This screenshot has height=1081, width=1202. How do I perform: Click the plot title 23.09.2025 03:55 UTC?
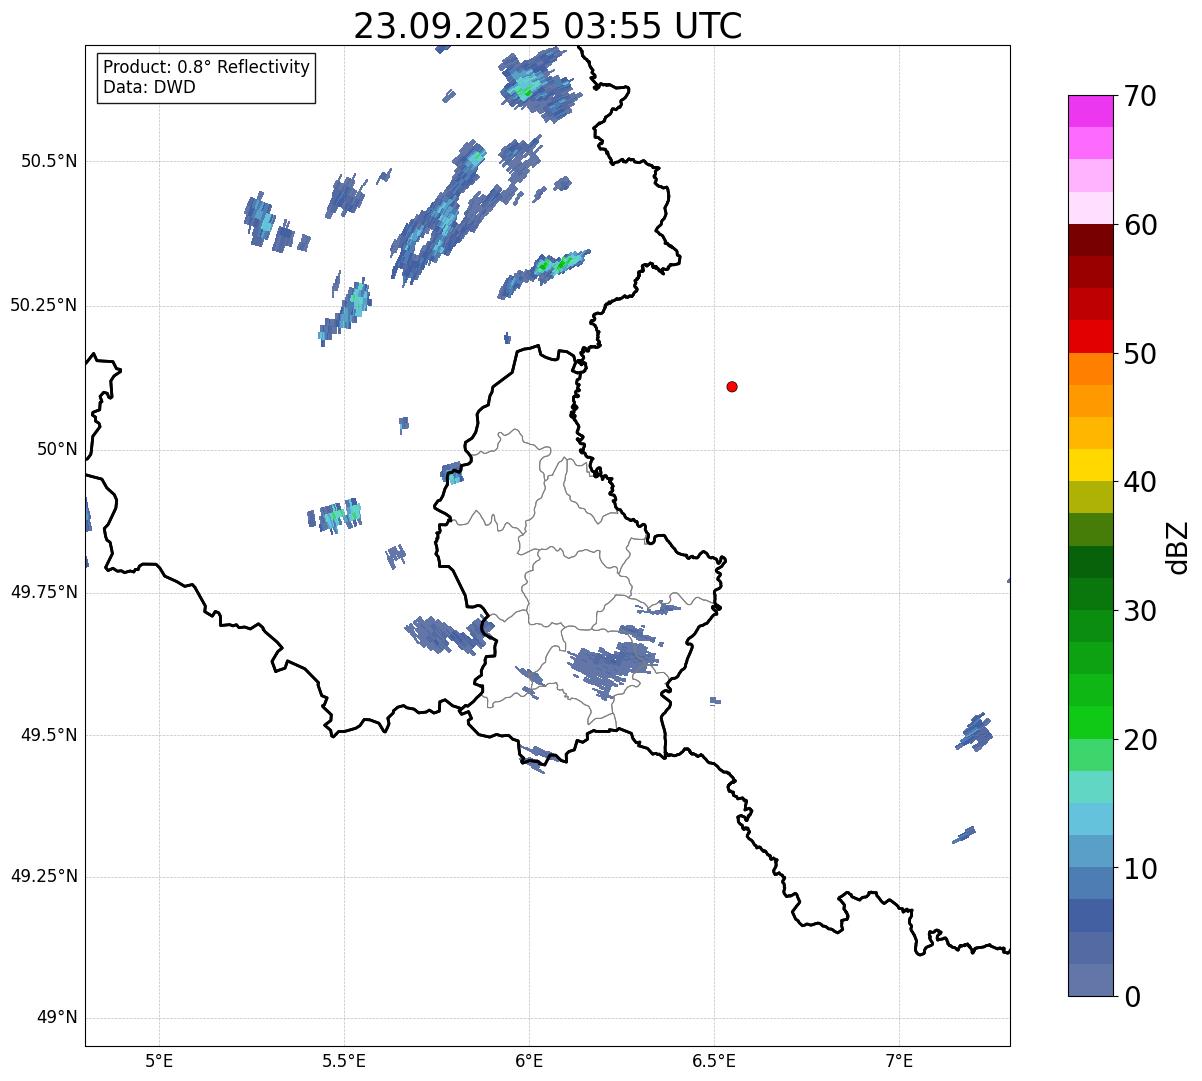coord(548,26)
